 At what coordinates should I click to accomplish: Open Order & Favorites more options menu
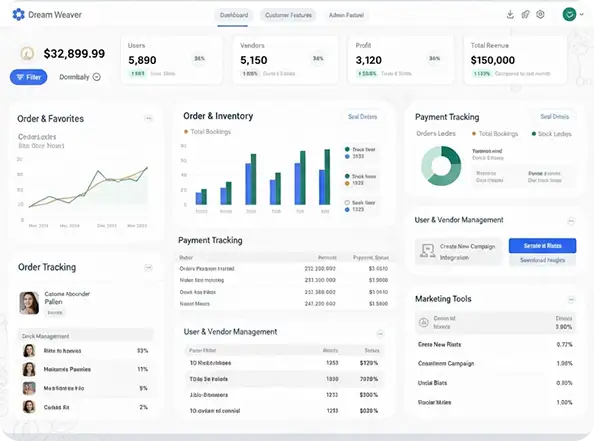148,118
